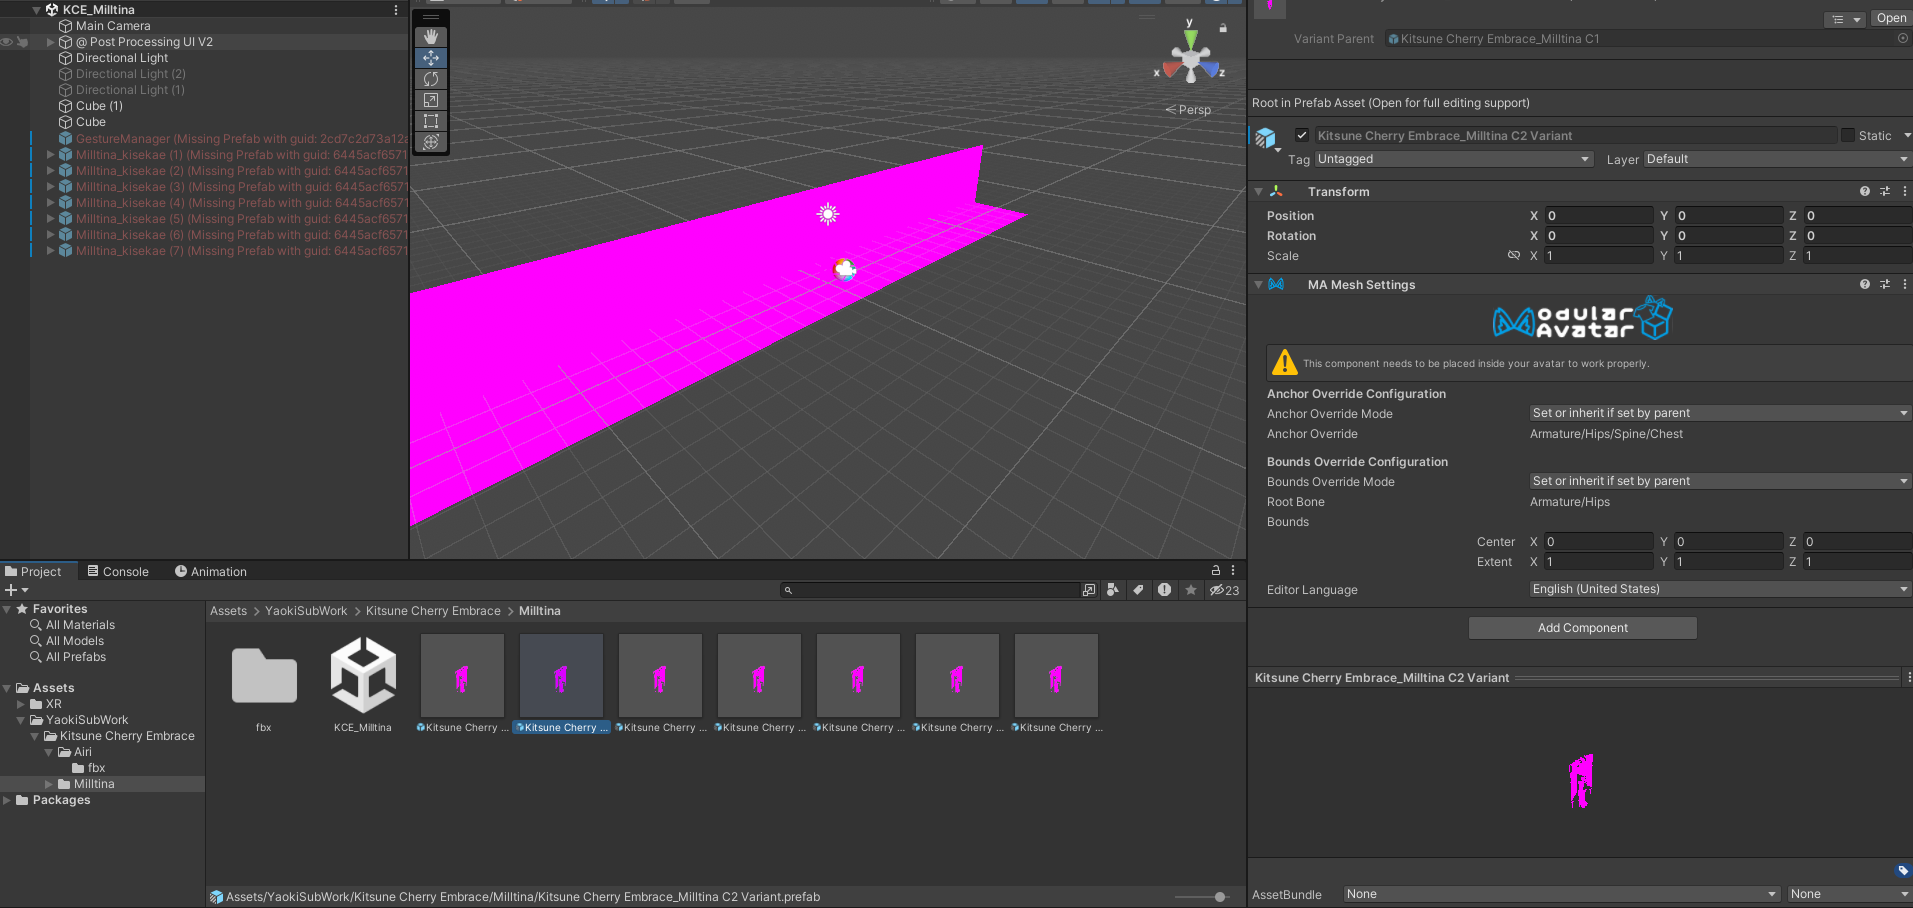The width and height of the screenshot is (1913, 908).
Task: Select the Transform tool in Scene view
Action: (431, 142)
